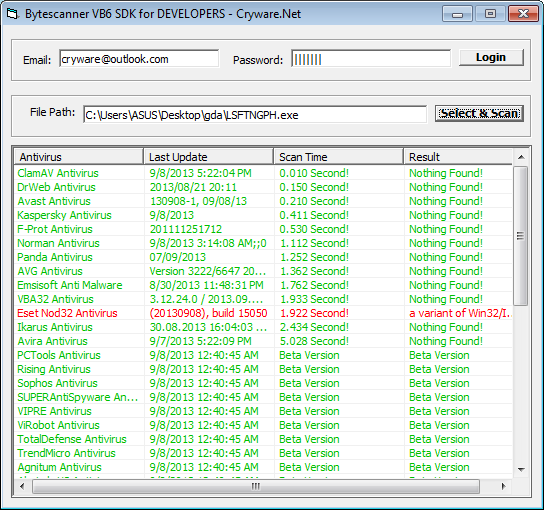The image size is (544, 510).
Task: Close the Bytescanner window
Action: coord(523,14)
